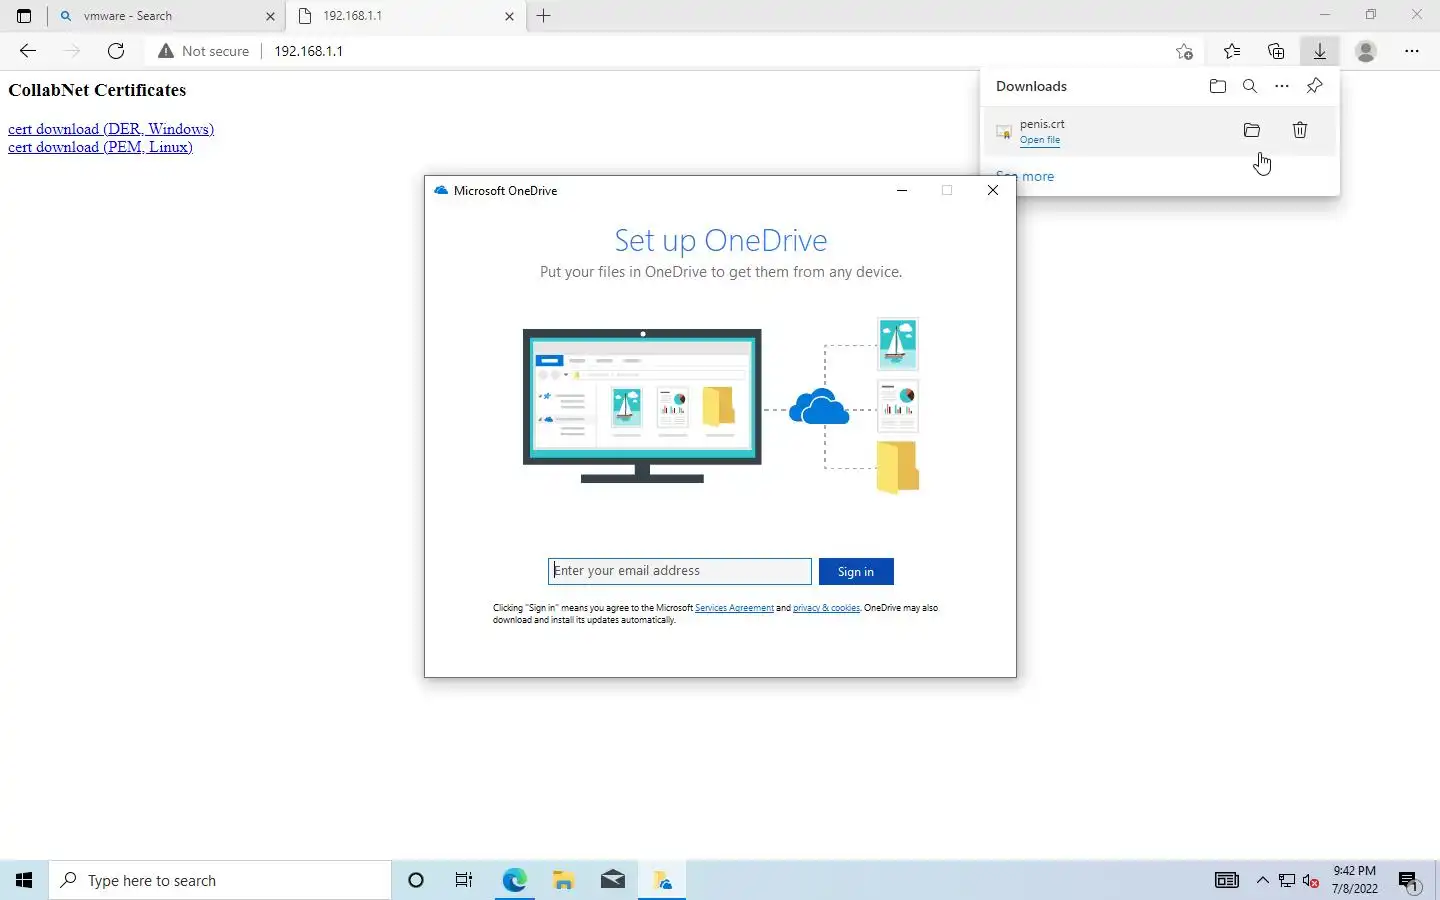Click the OneDrive setup taskbar icon
This screenshot has width=1440, height=900.
pyautogui.click(x=662, y=880)
